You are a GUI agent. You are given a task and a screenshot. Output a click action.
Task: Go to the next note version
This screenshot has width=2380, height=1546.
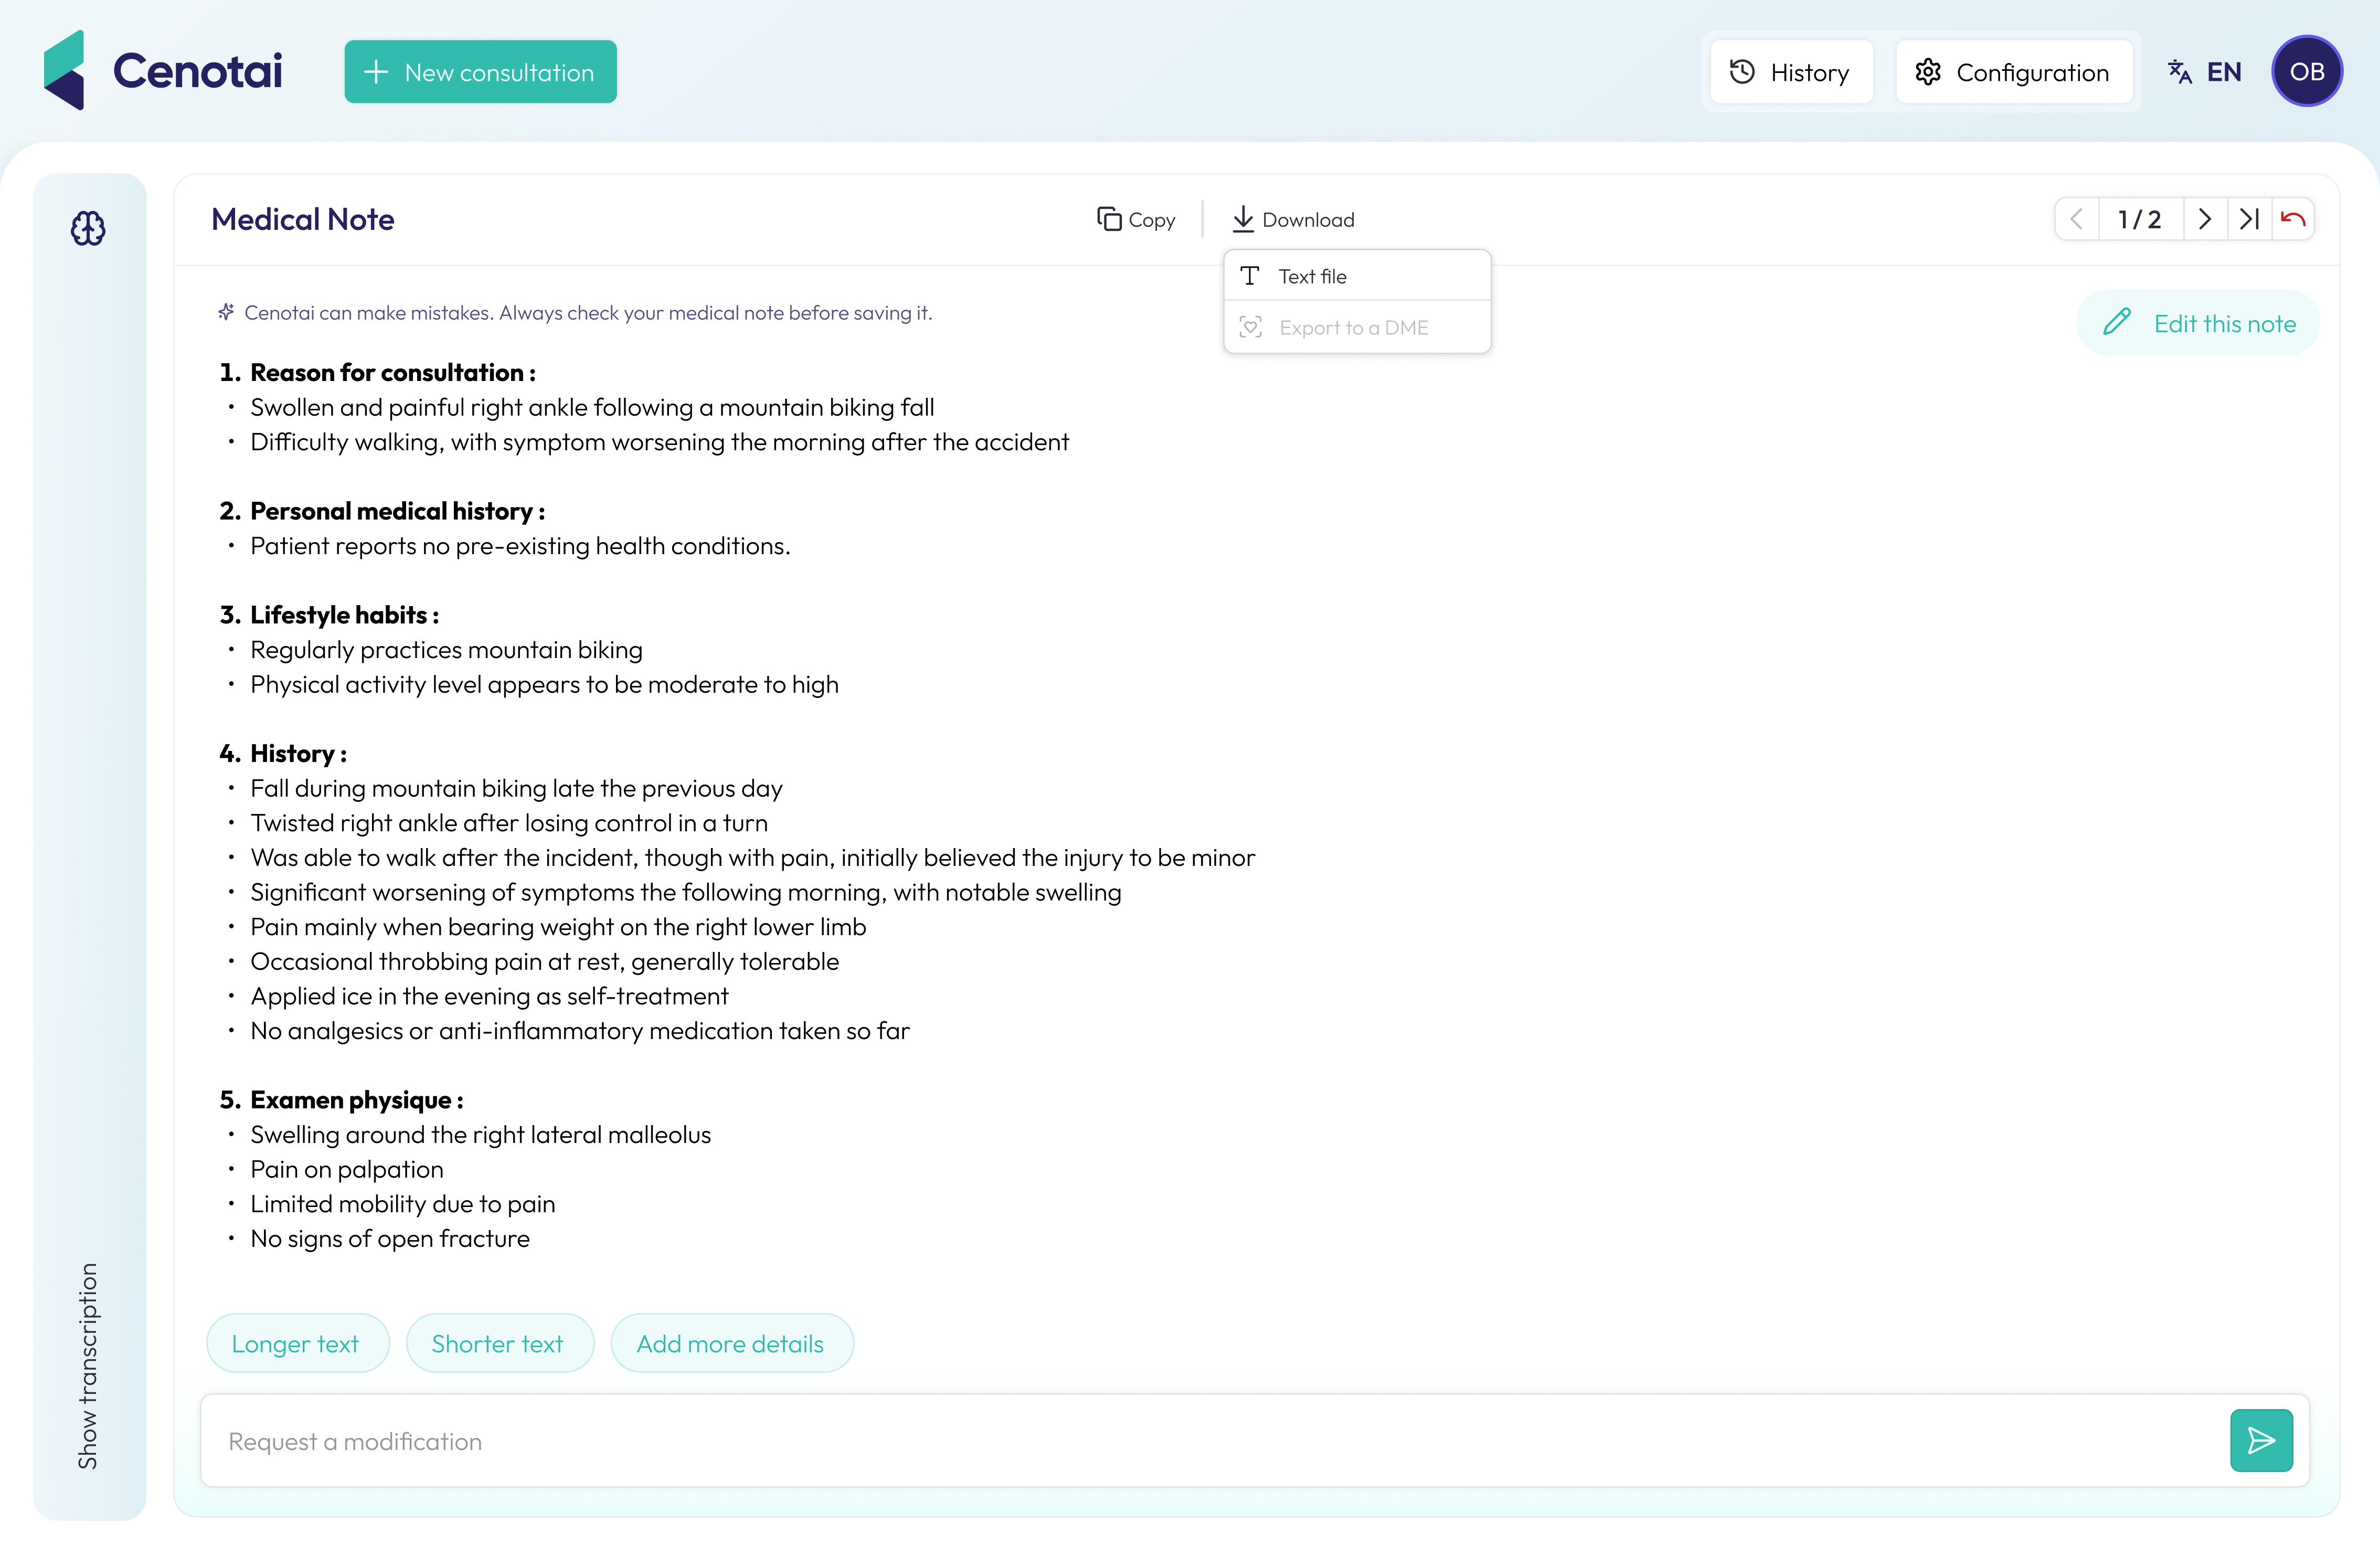(2205, 219)
